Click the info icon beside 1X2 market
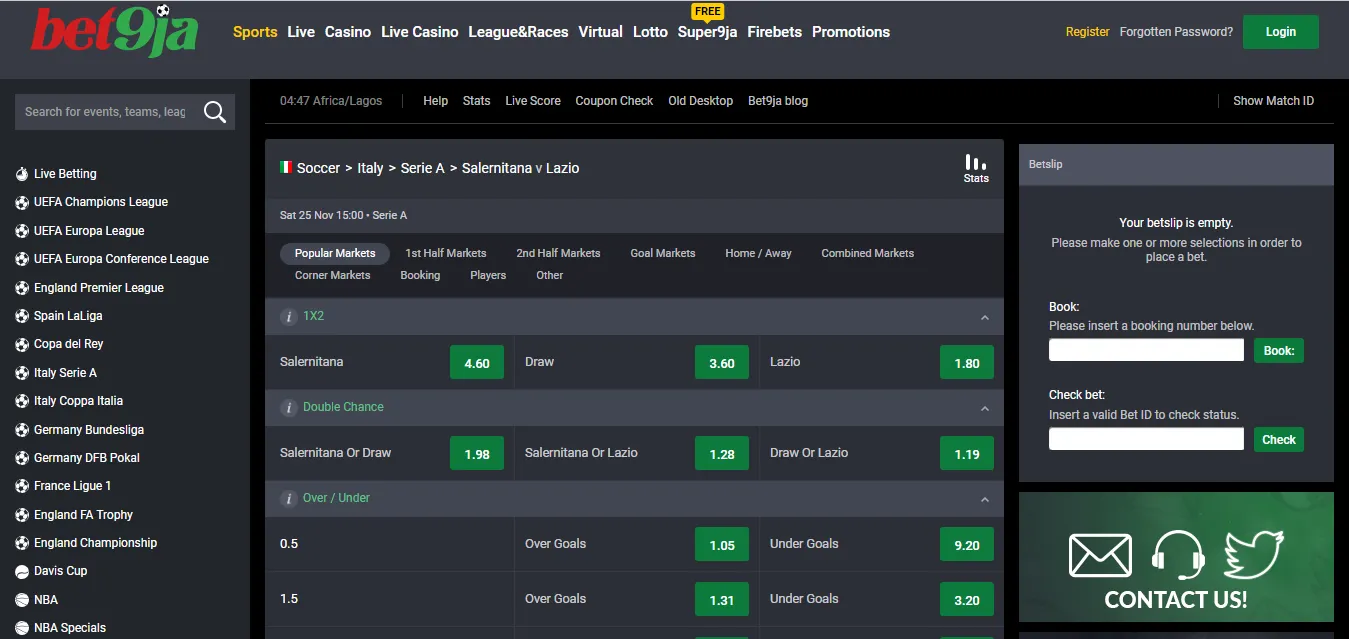 pos(287,315)
